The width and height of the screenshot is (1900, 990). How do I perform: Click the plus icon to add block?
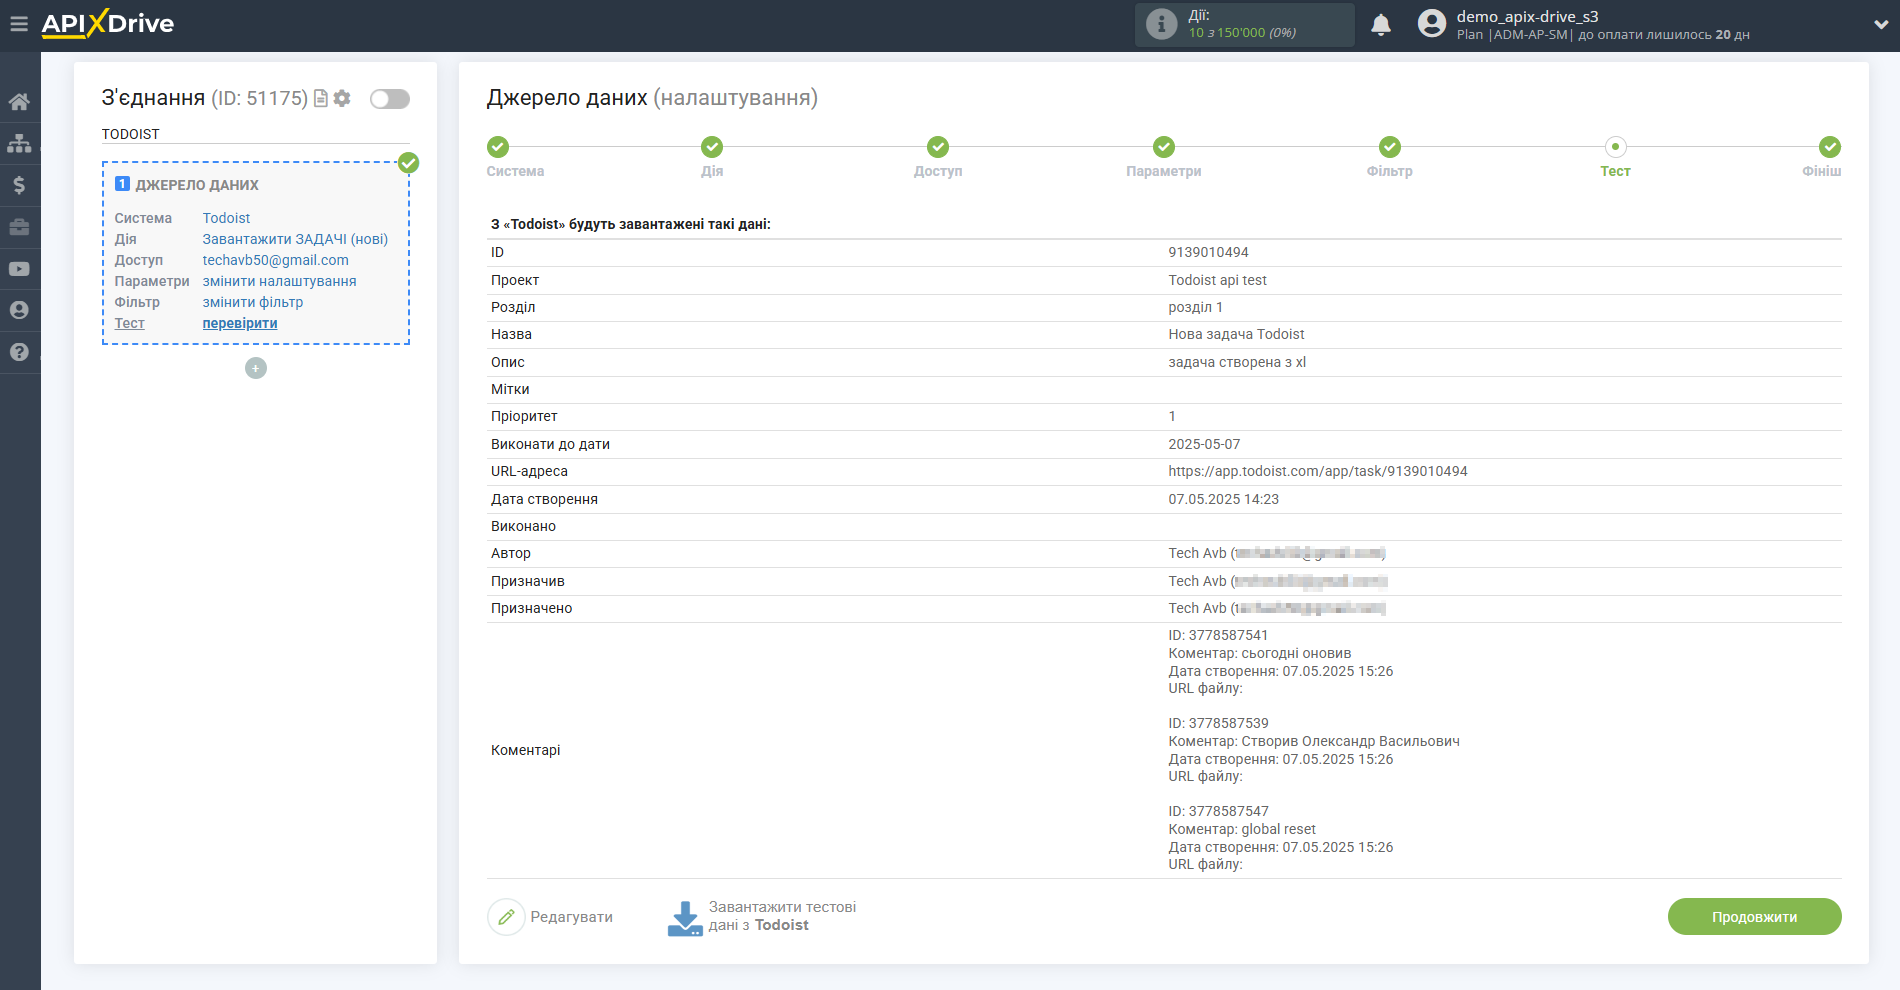(x=256, y=368)
